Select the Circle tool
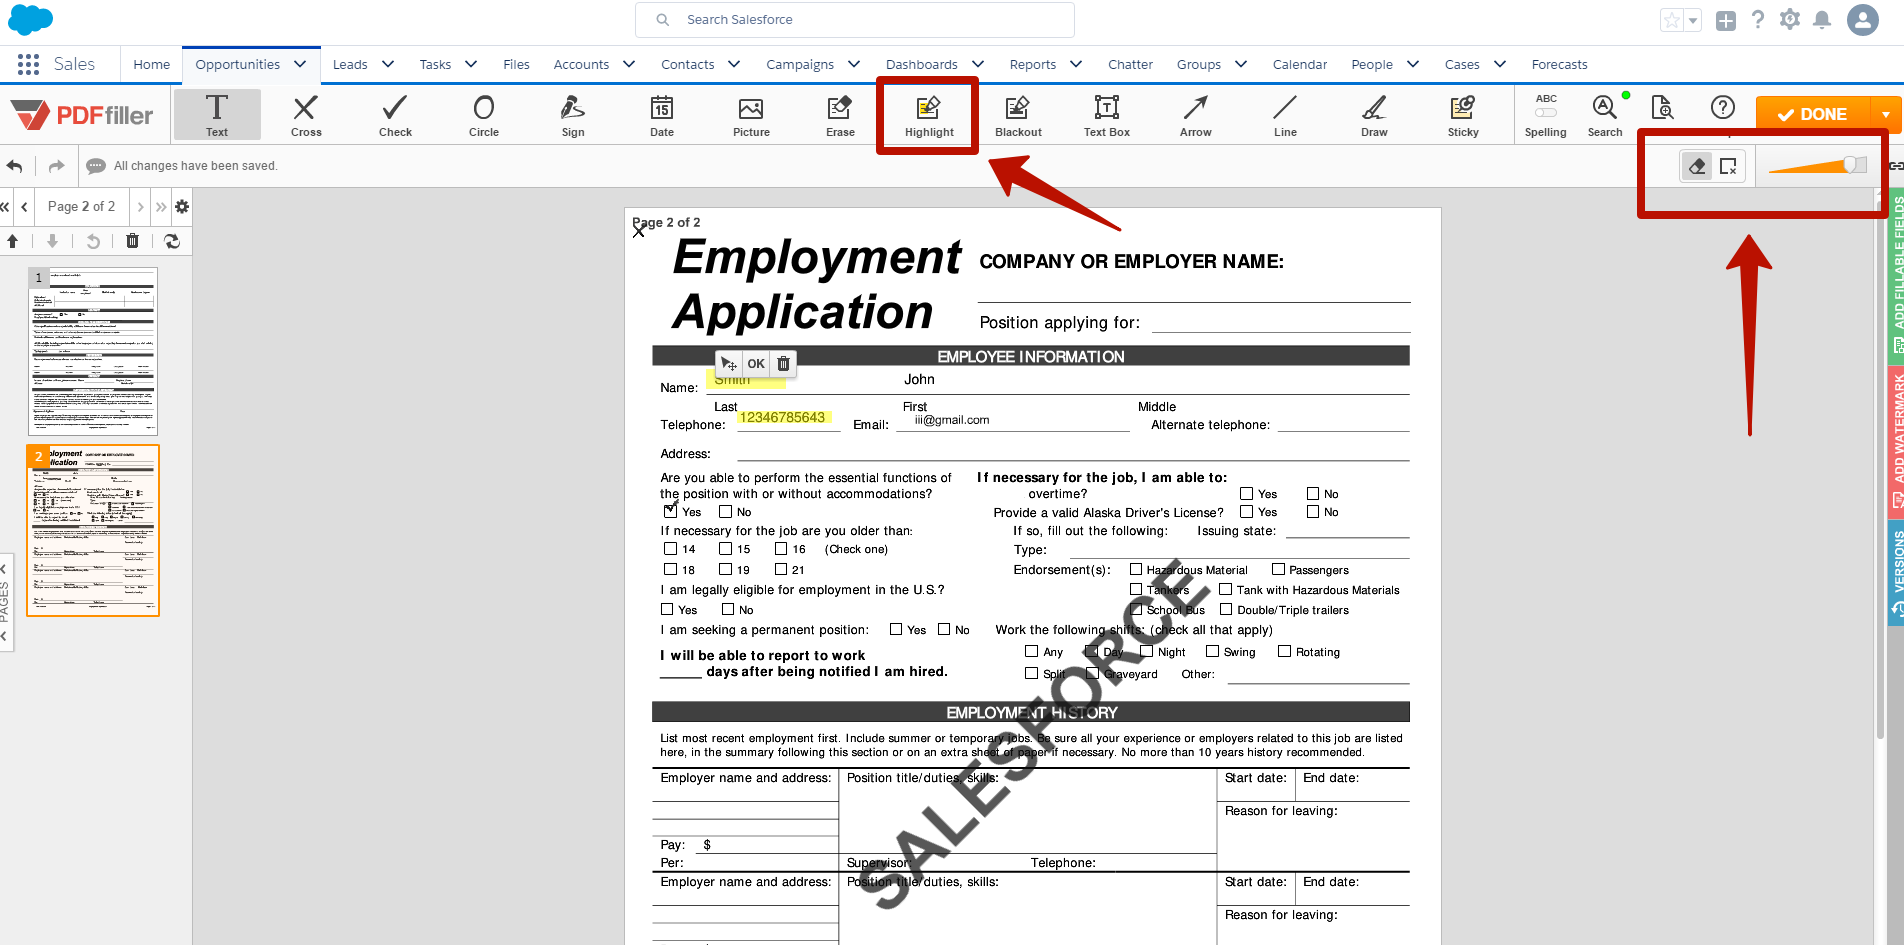This screenshot has height=945, width=1904. click(x=484, y=114)
